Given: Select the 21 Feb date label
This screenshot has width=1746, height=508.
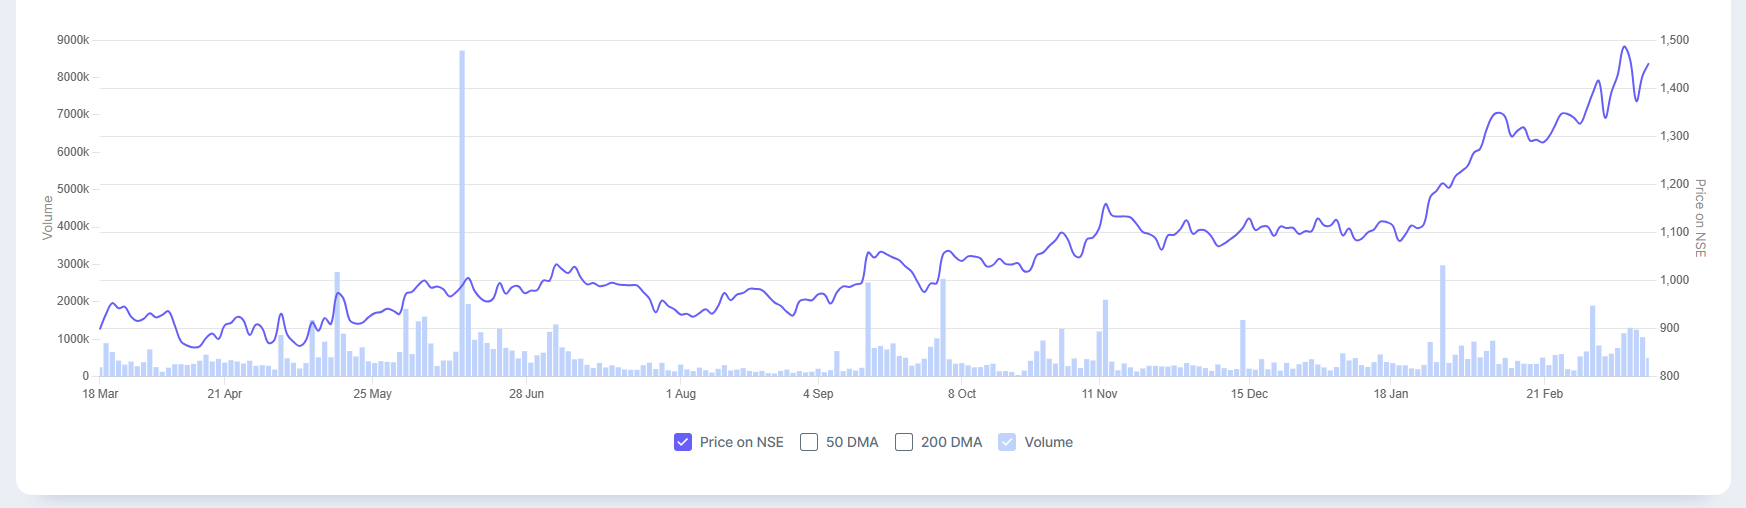Looking at the screenshot, I should coord(1544,394).
